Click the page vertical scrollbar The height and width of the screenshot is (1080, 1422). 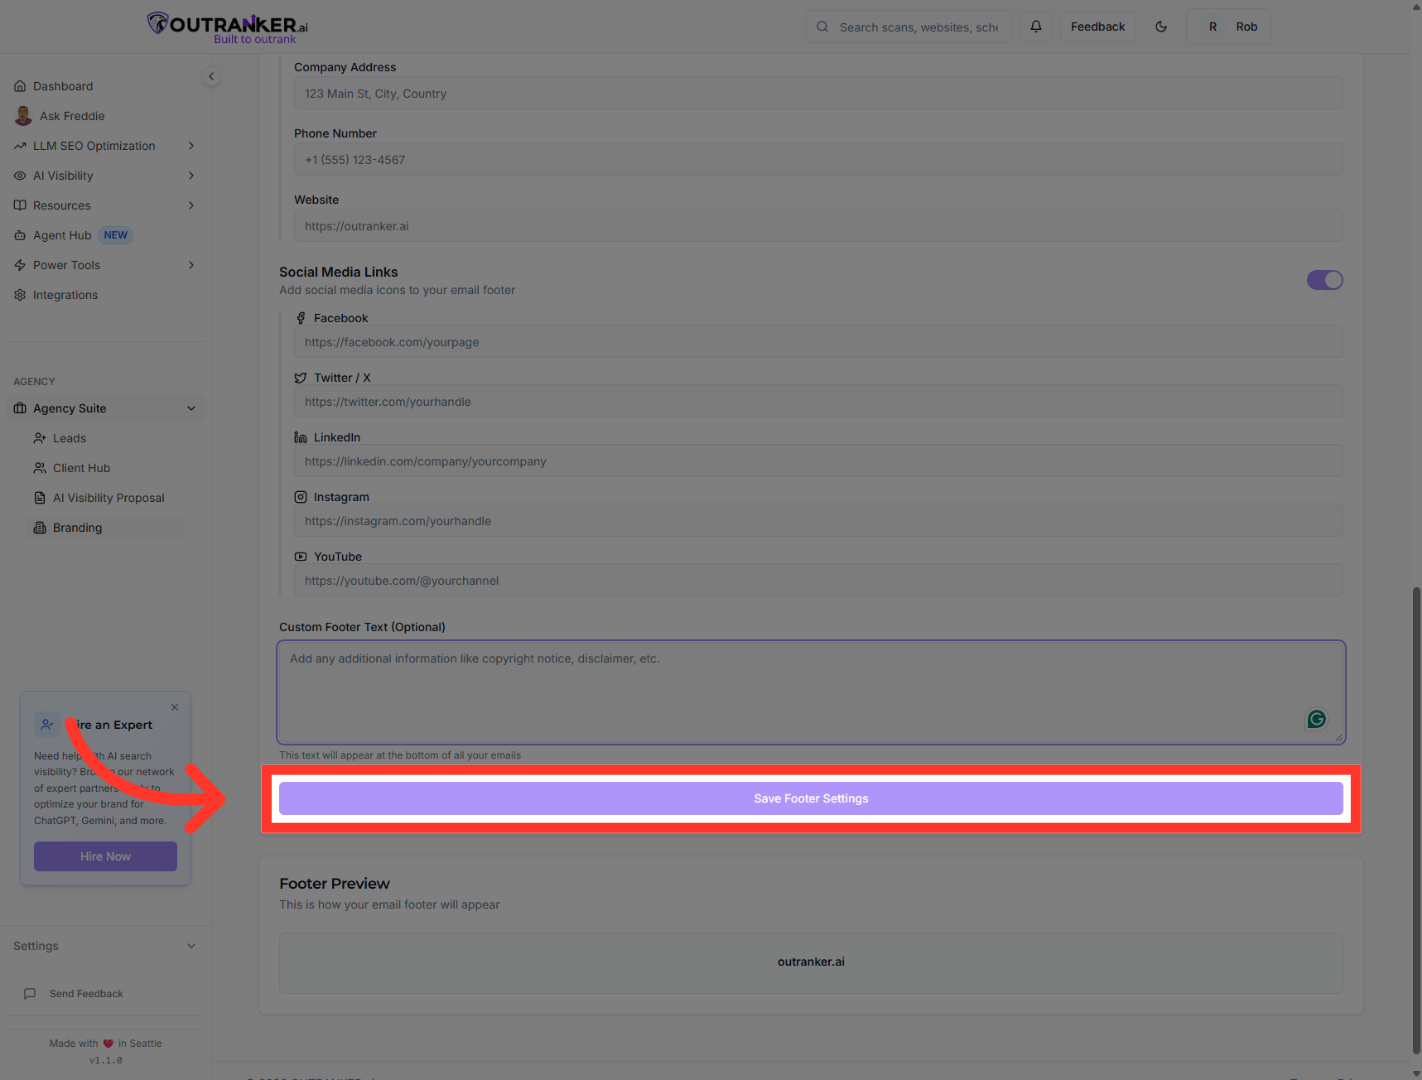point(1416,818)
